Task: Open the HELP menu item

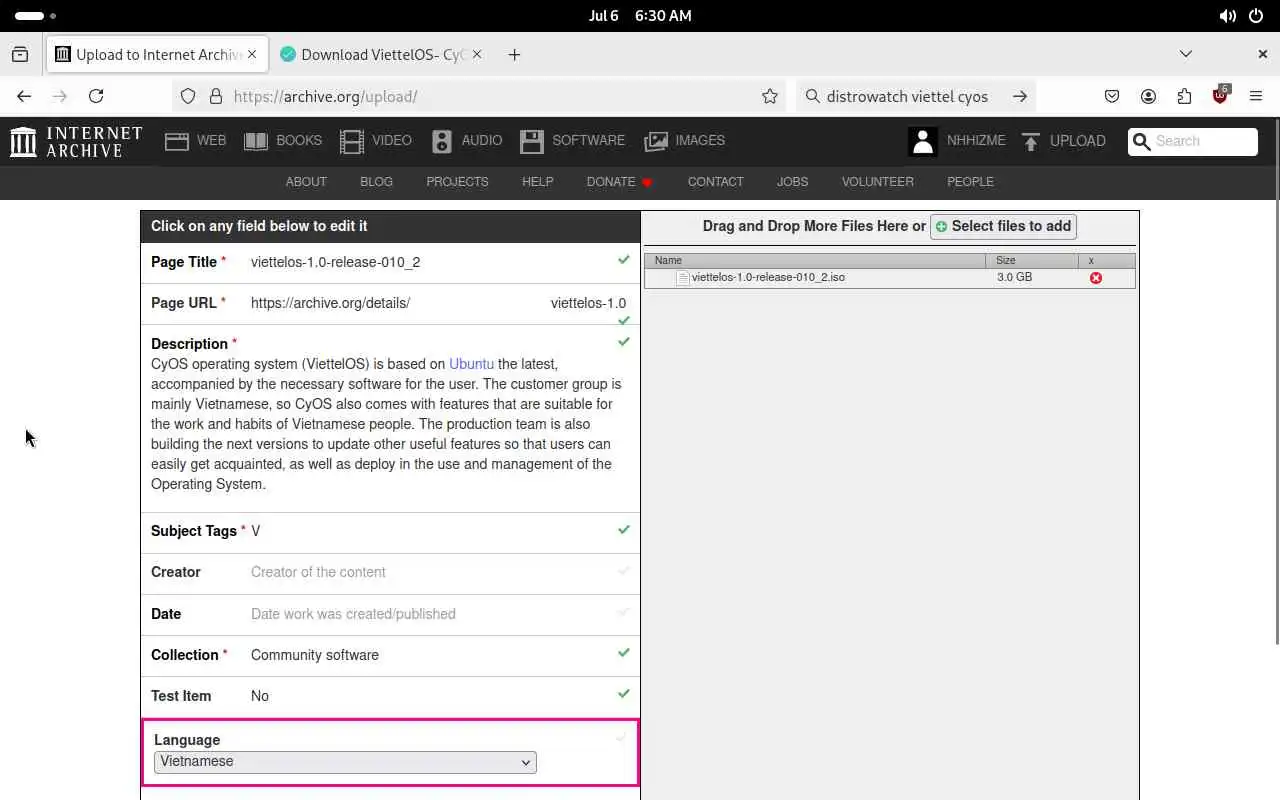Action: coord(537,182)
